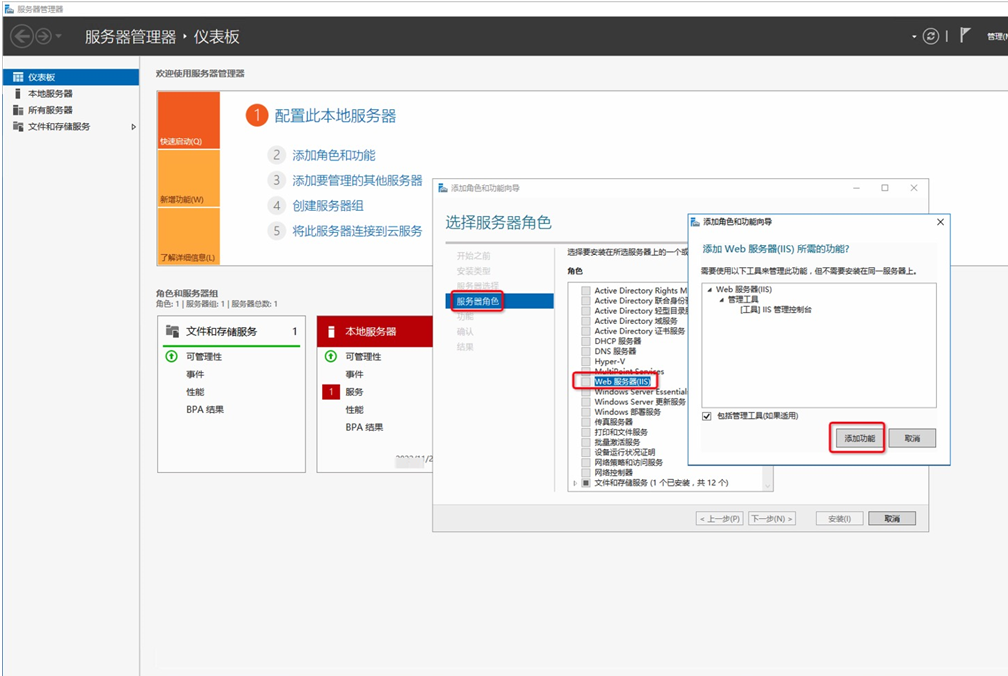Image resolution: width=1008 pixels, height=676 pixels.
Task: Open the notifications flag icon
Action: [x=965, y=36]
